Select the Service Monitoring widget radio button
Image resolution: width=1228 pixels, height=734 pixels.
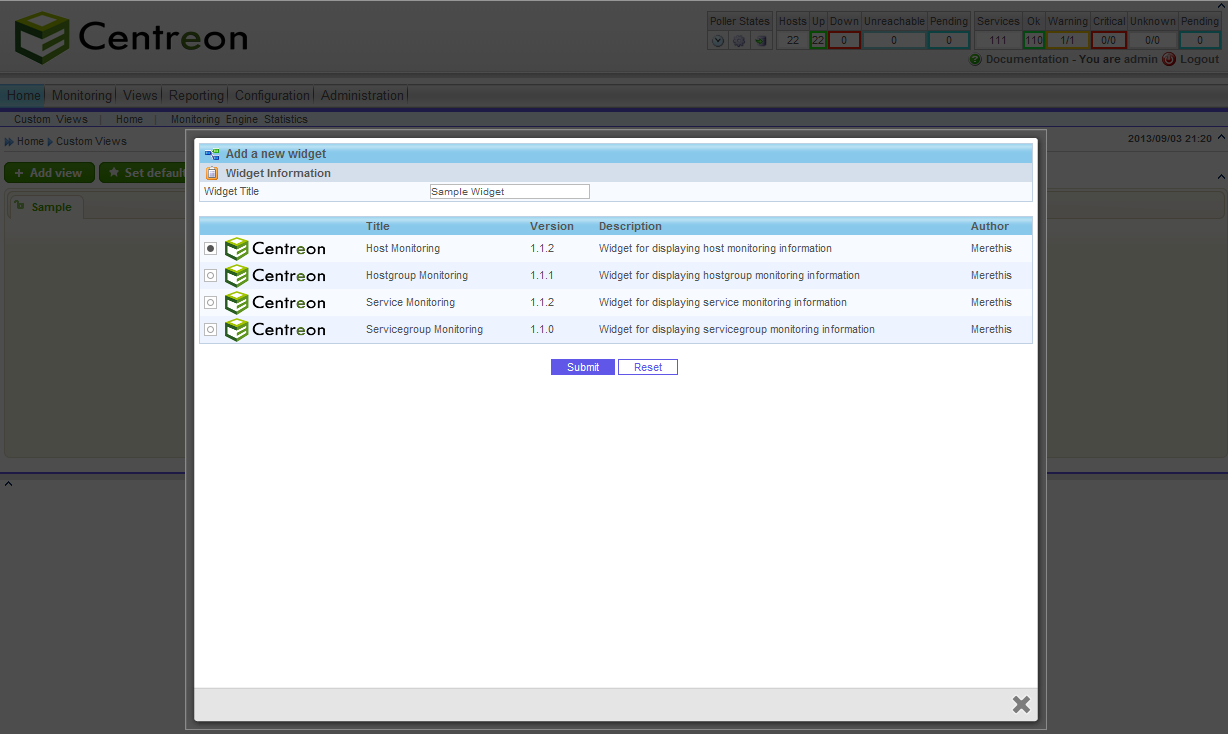tap(210, 302)
